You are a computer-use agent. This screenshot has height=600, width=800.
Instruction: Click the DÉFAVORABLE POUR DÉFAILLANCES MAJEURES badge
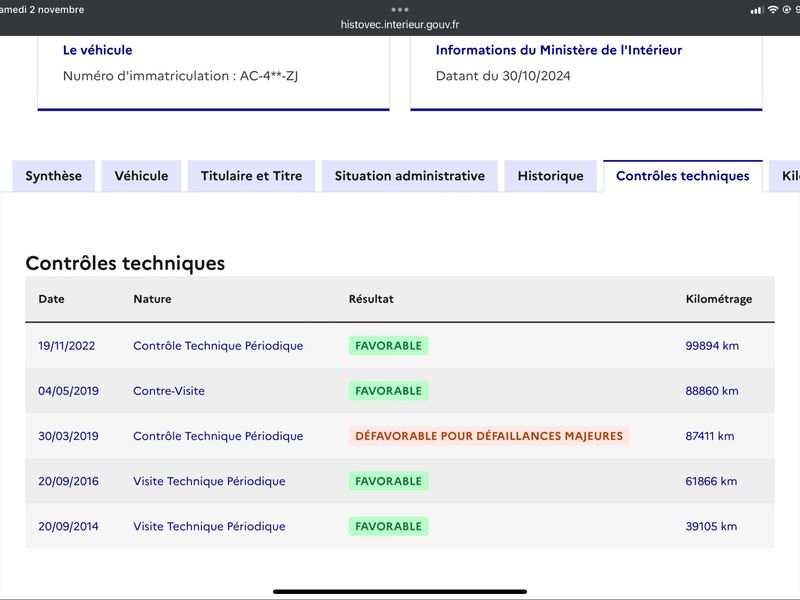[x=489, y=436]
